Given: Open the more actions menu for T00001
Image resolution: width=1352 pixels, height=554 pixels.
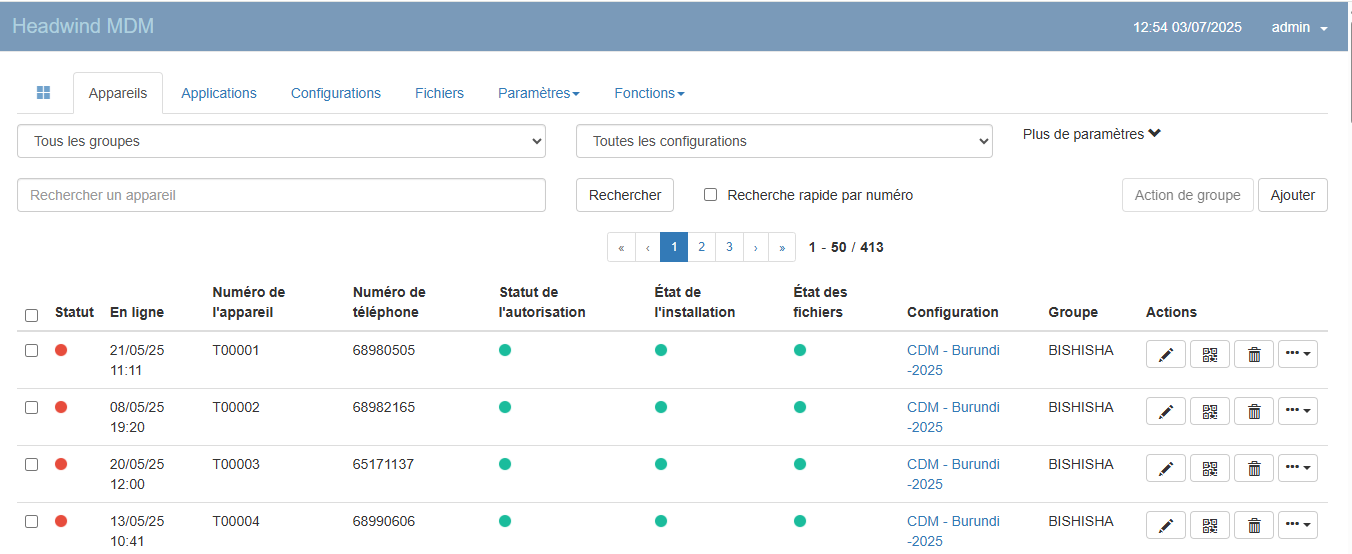Looking at the screenshot, I should [x=1297, y=355].
